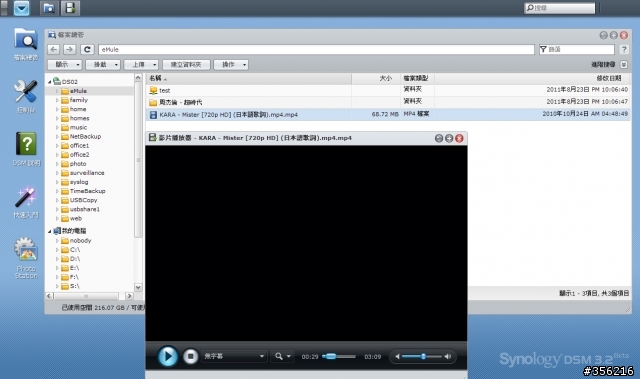Select the home folder in tree

click(78, 109)
